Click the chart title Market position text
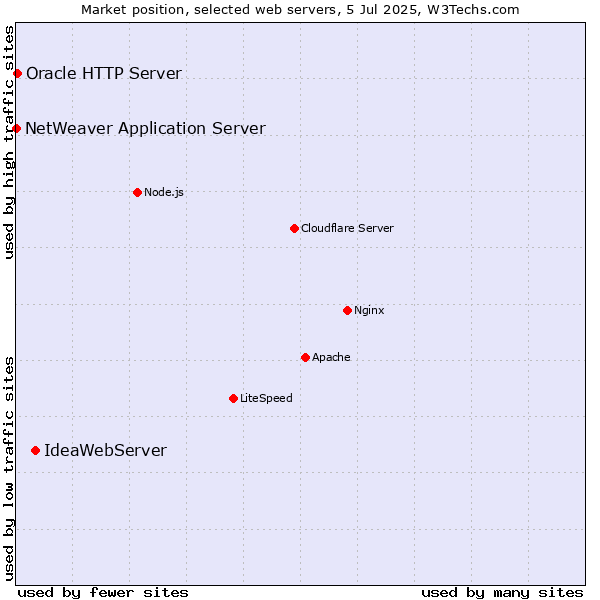The image size is (600, 600). [x=300, y=10]
